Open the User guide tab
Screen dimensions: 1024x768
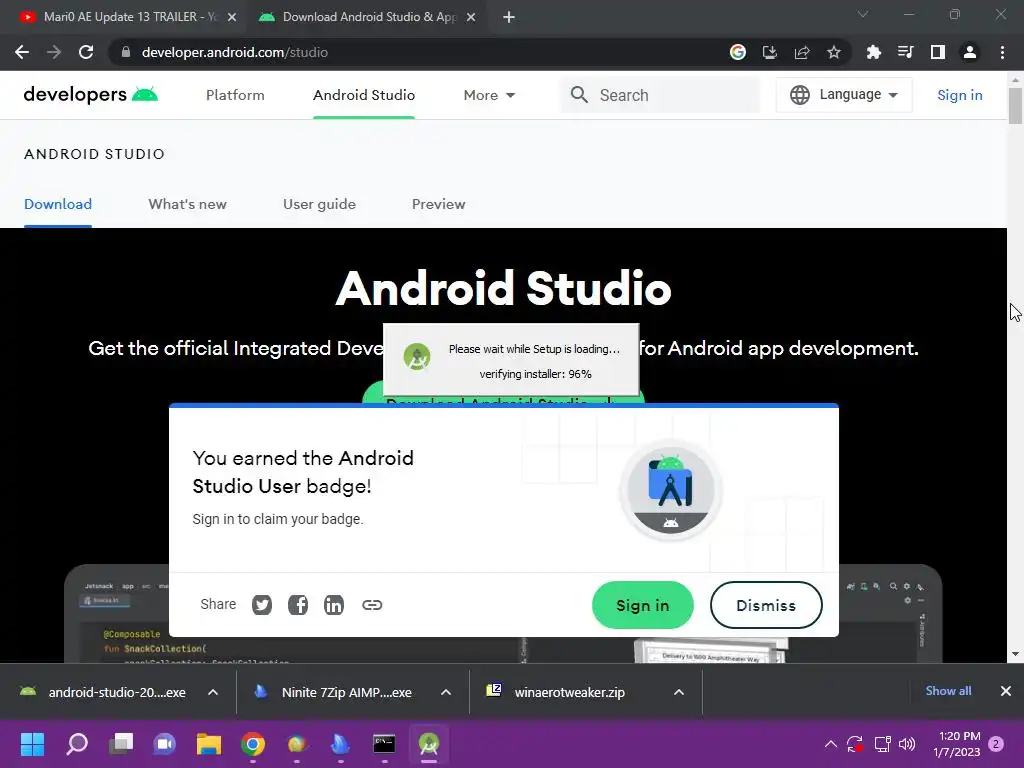(319, 204)
